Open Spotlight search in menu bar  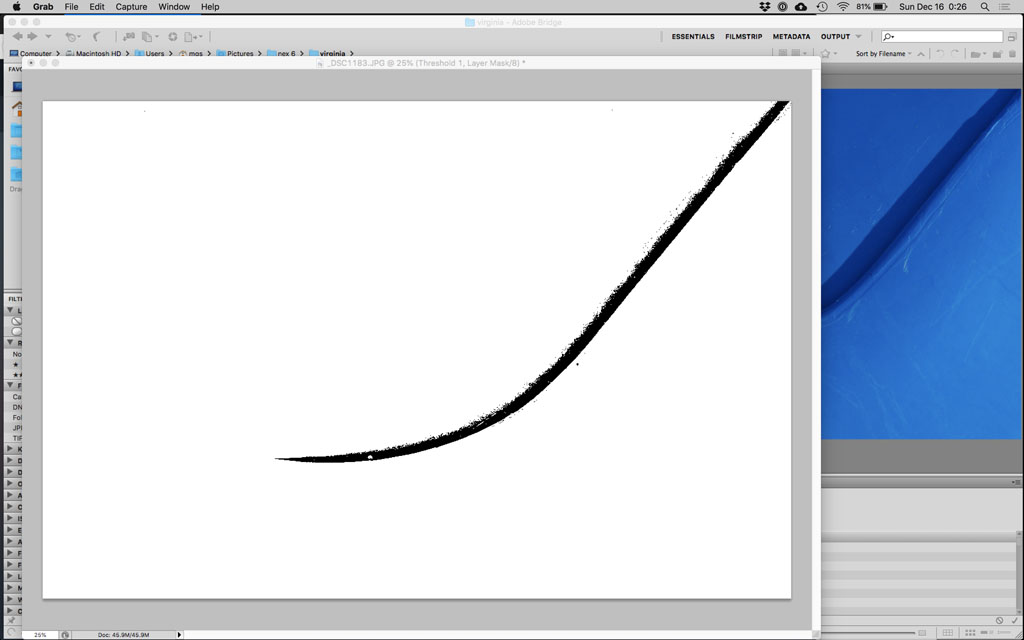984,7
